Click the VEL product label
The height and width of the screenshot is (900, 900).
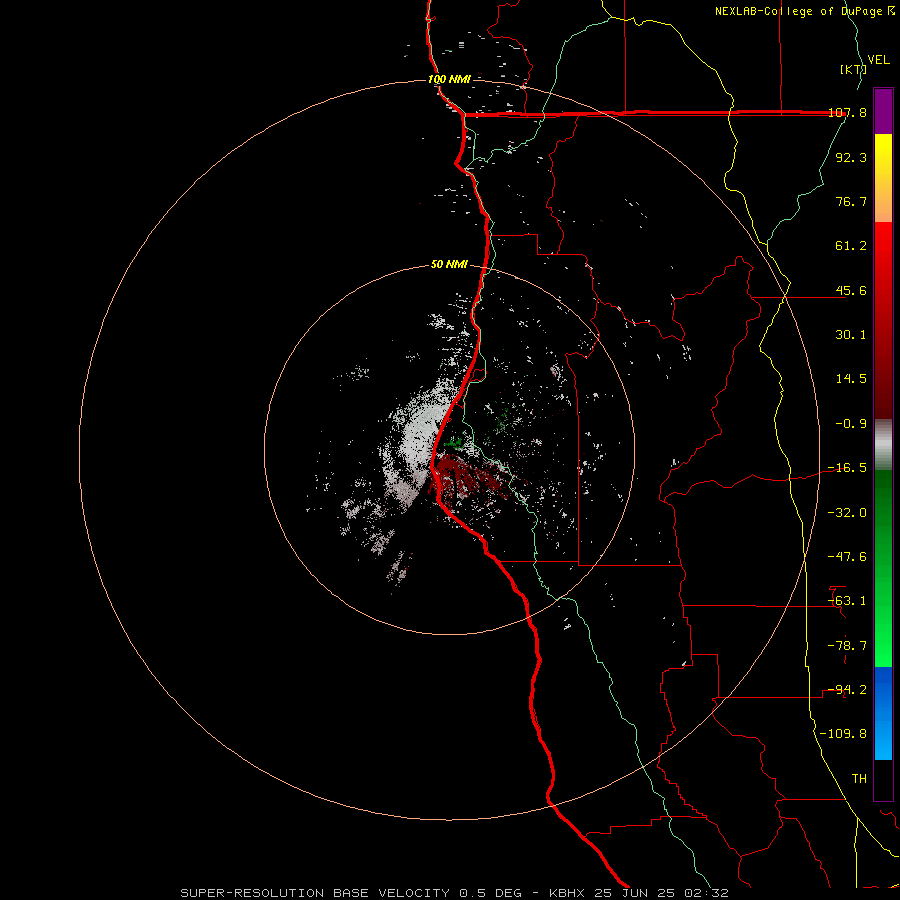(878, 60)
